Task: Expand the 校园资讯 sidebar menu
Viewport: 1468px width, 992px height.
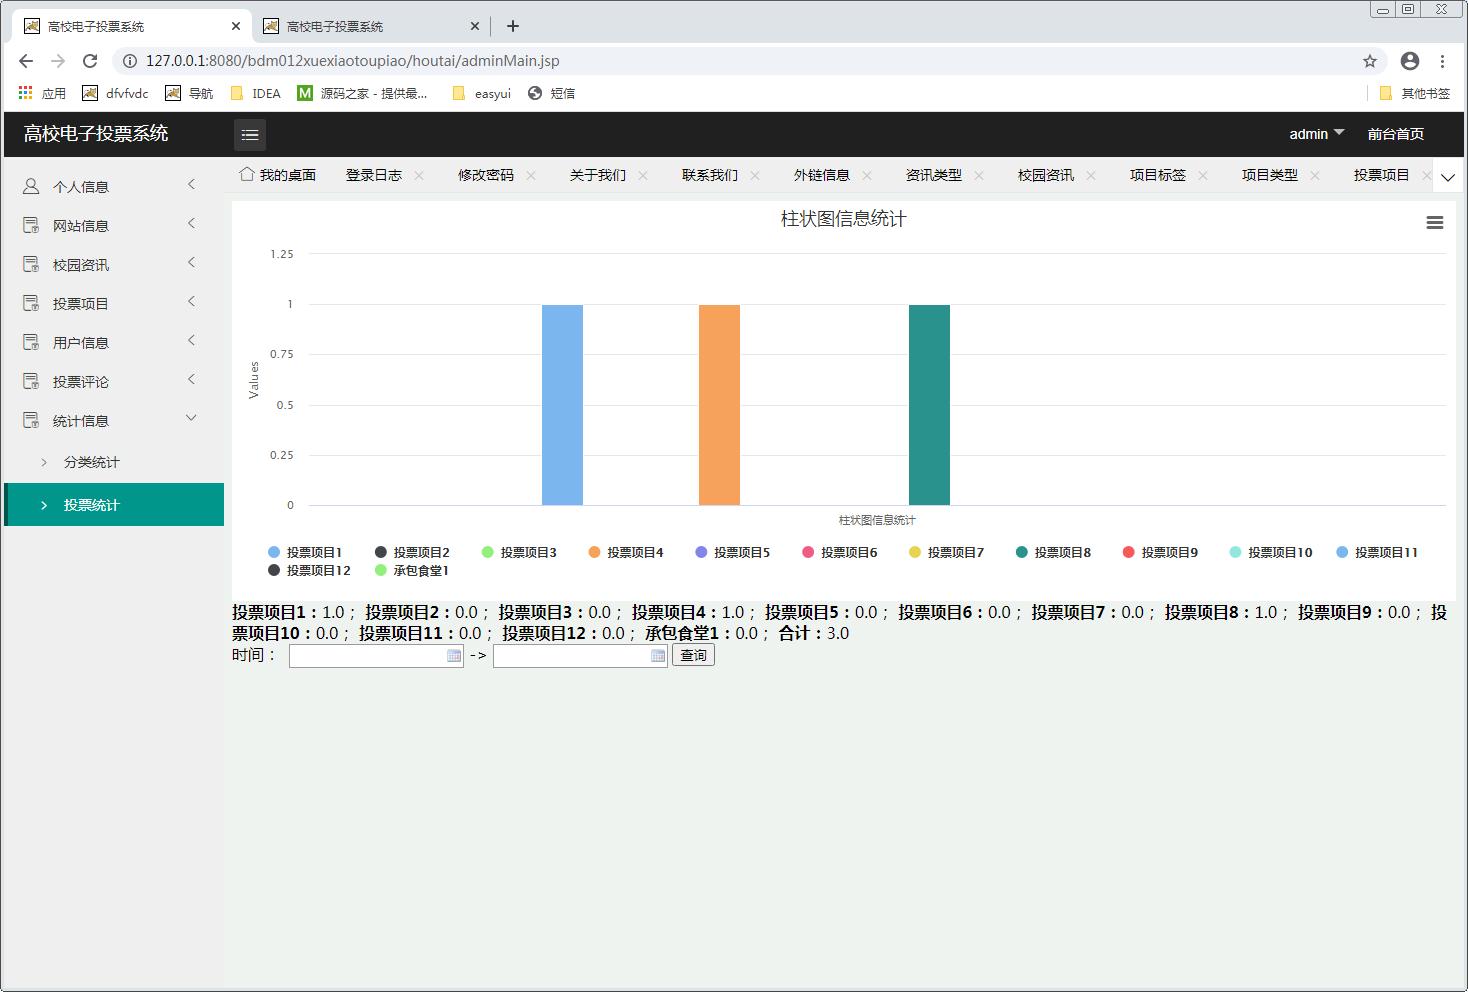Action: tap(191, 262)
